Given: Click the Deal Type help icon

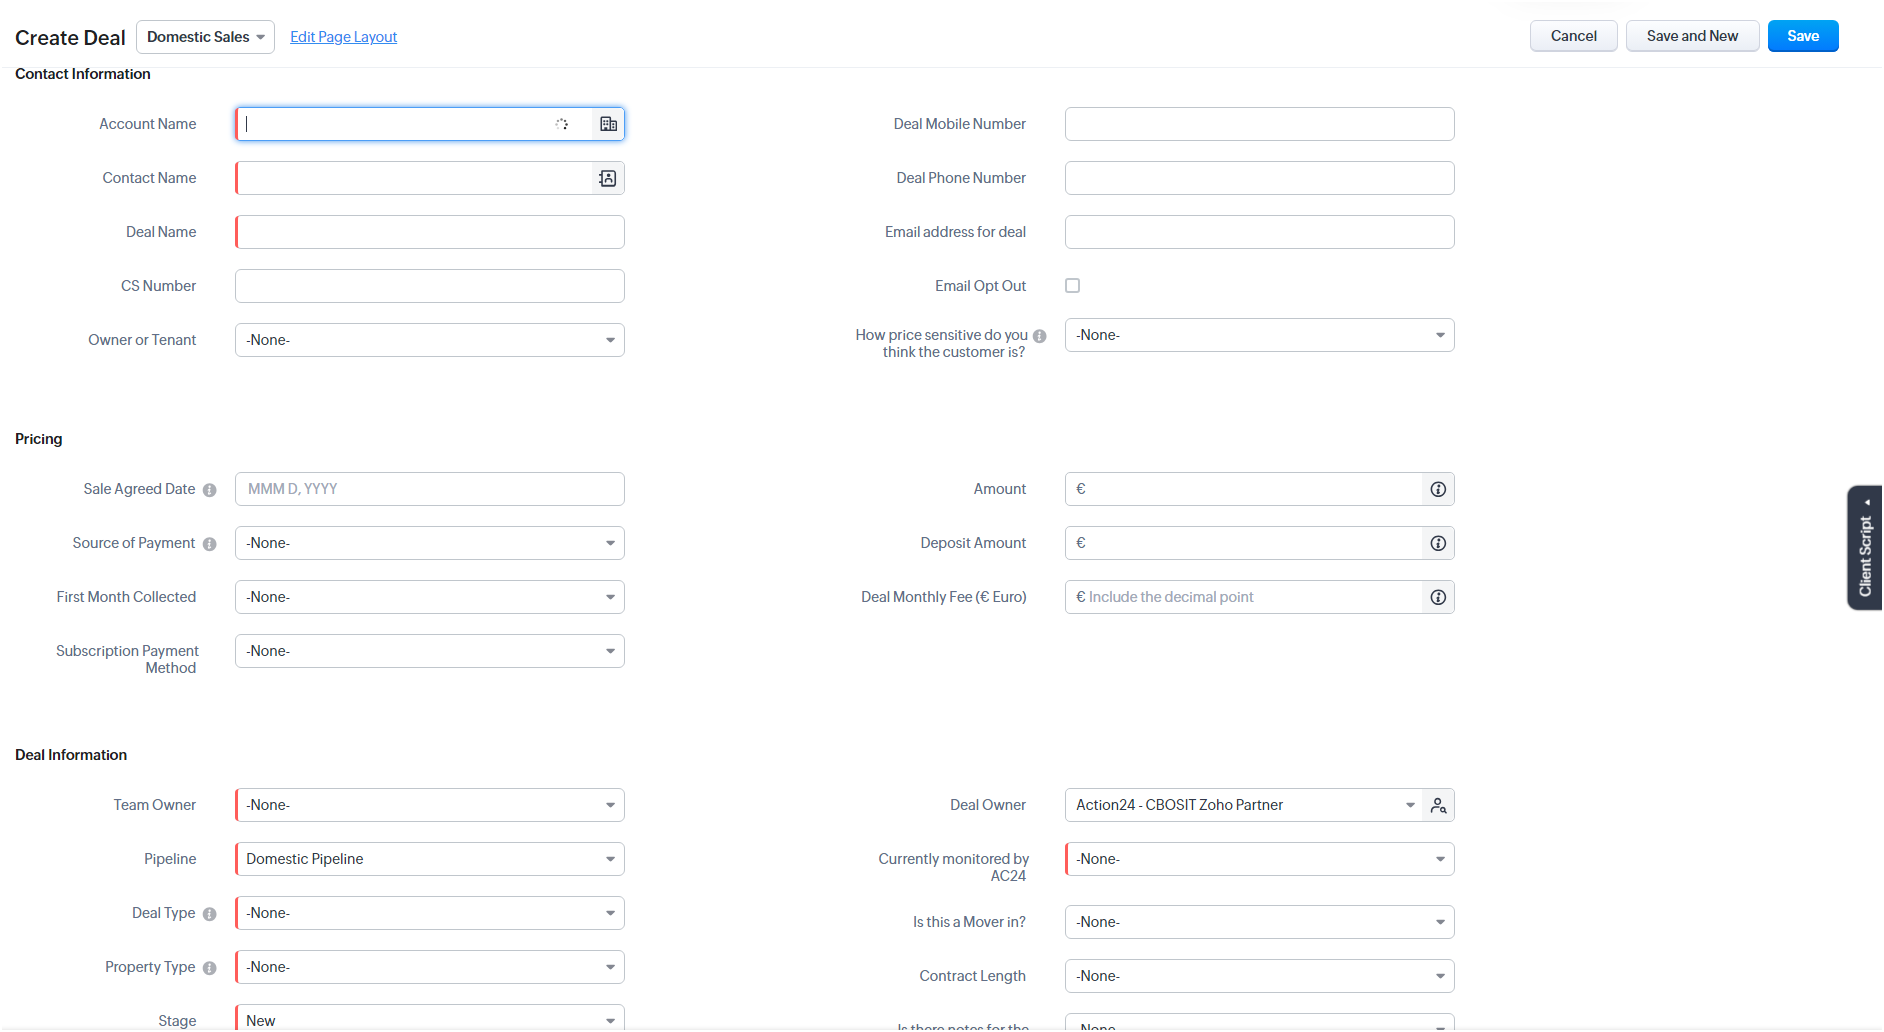Looking at the screenshot, I should (210, 914).
